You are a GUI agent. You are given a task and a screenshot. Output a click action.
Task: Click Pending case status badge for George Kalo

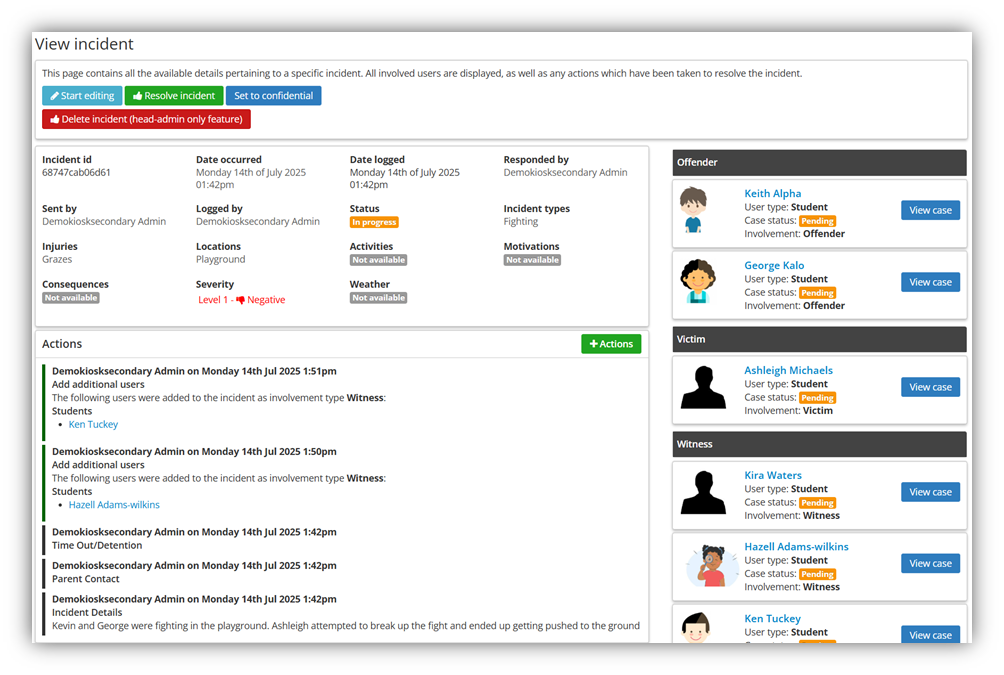pos(817,293)
